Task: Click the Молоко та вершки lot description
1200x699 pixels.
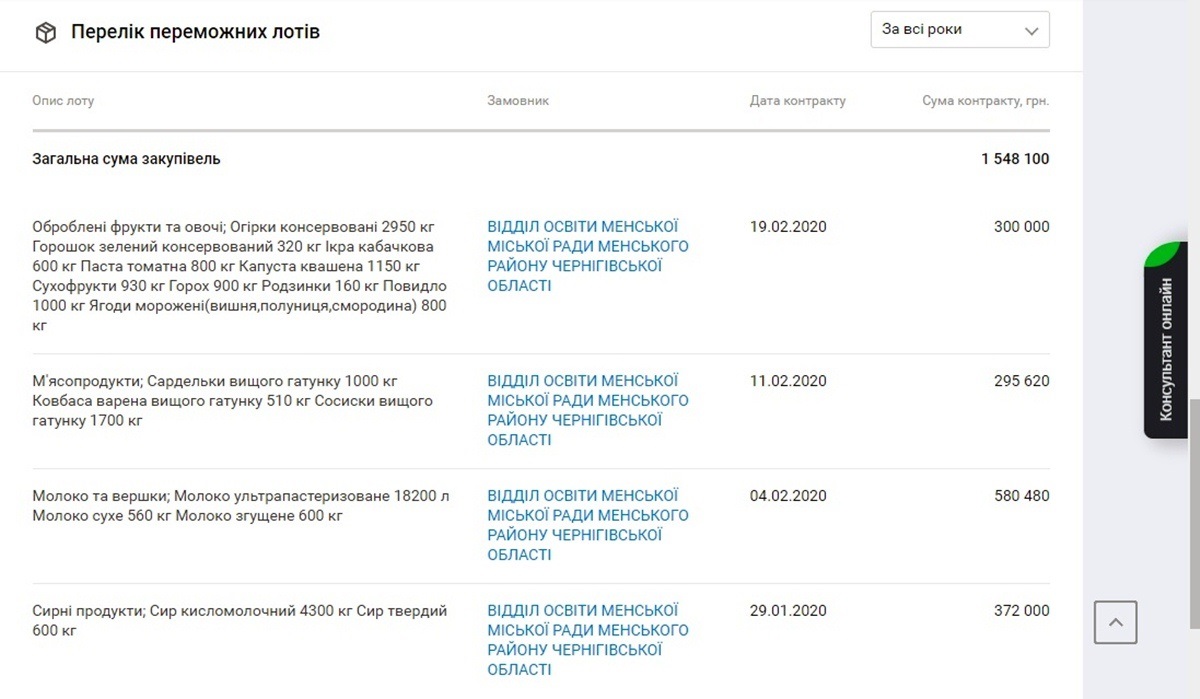Action: coord(241,506)
